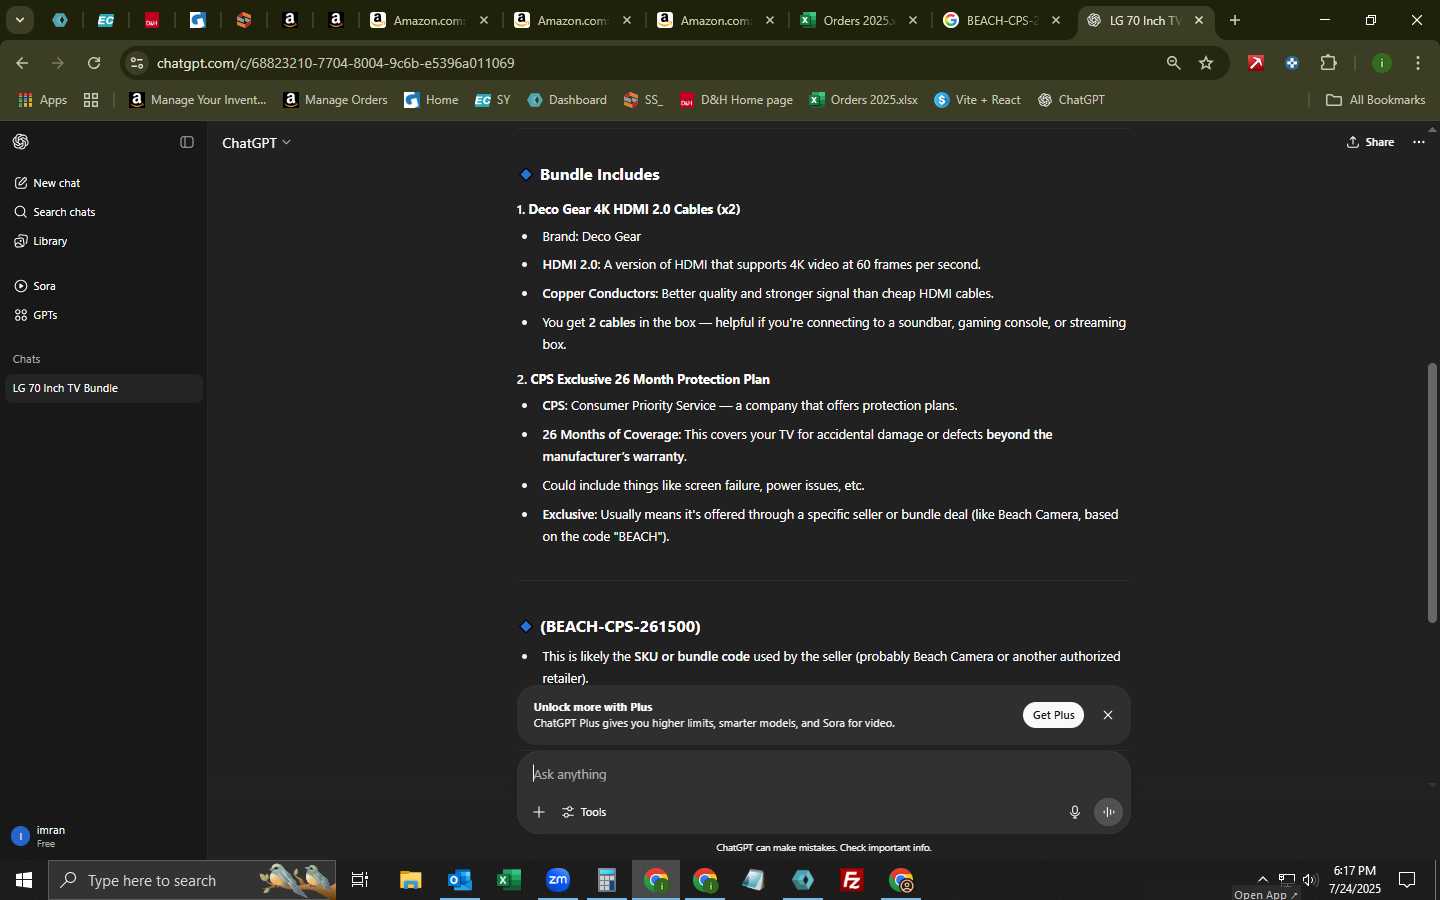
Task: Open Task View on the taskbar
Action: (x=360, y=880)
